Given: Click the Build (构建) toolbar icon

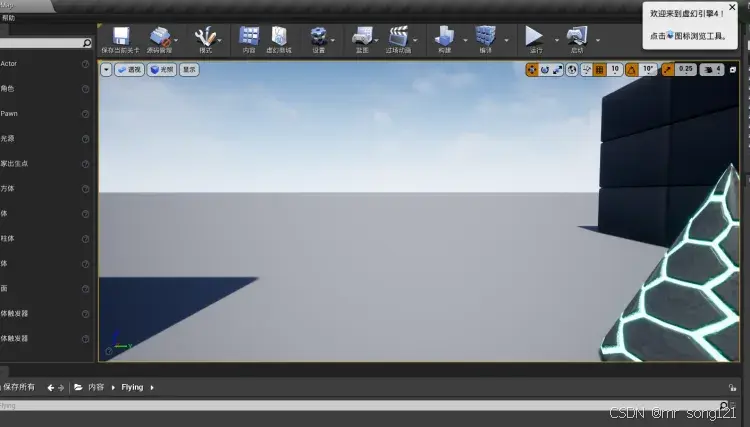Looking at the screenshot, I should [x=444, y=36].
